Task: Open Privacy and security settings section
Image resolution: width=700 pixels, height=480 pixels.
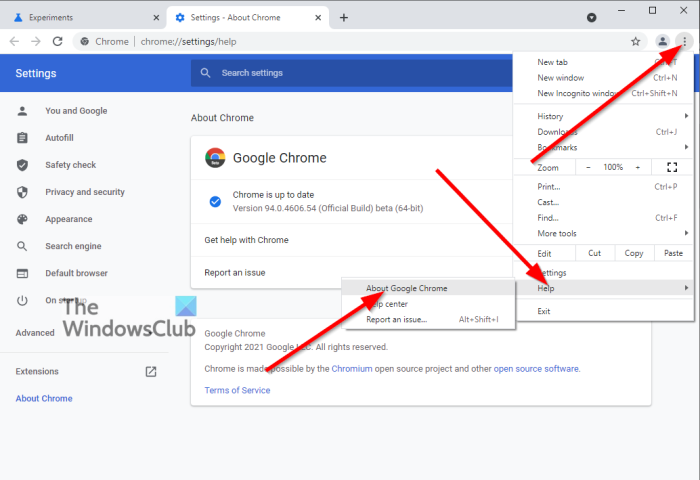Action: (x=85, y=192)
